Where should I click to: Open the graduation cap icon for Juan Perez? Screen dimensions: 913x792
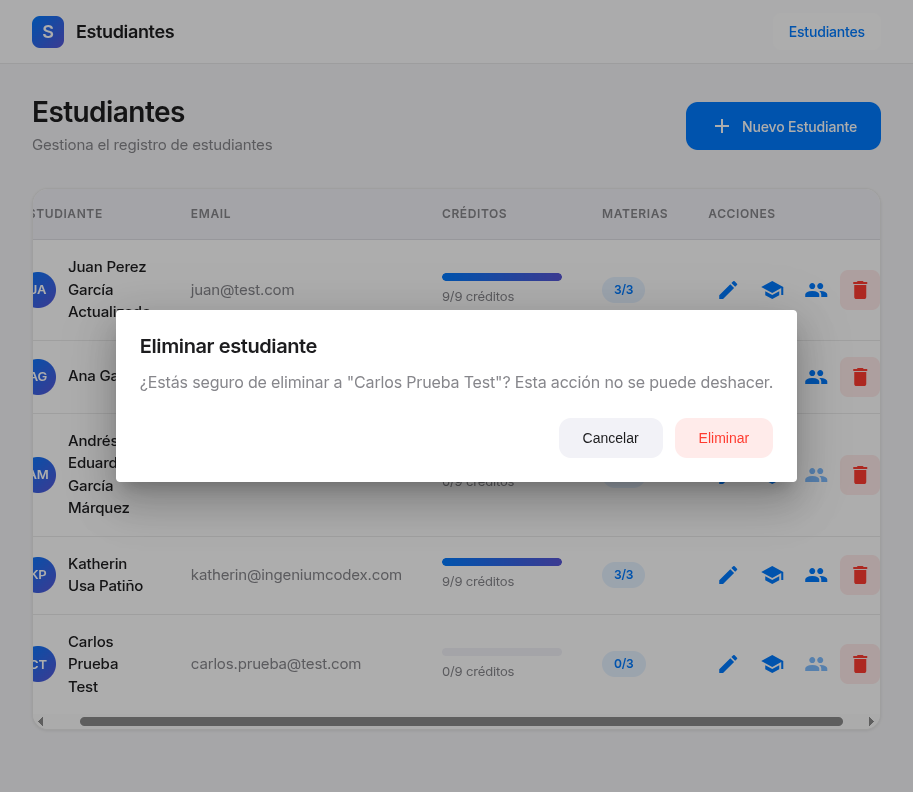(x=772, y=290)
